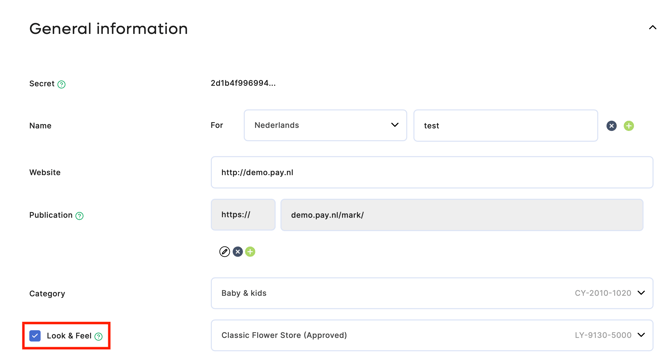Remove the Nederlands name entry
Image resolution: width=670 pixels, height=360 pixels.
[611, 126]
